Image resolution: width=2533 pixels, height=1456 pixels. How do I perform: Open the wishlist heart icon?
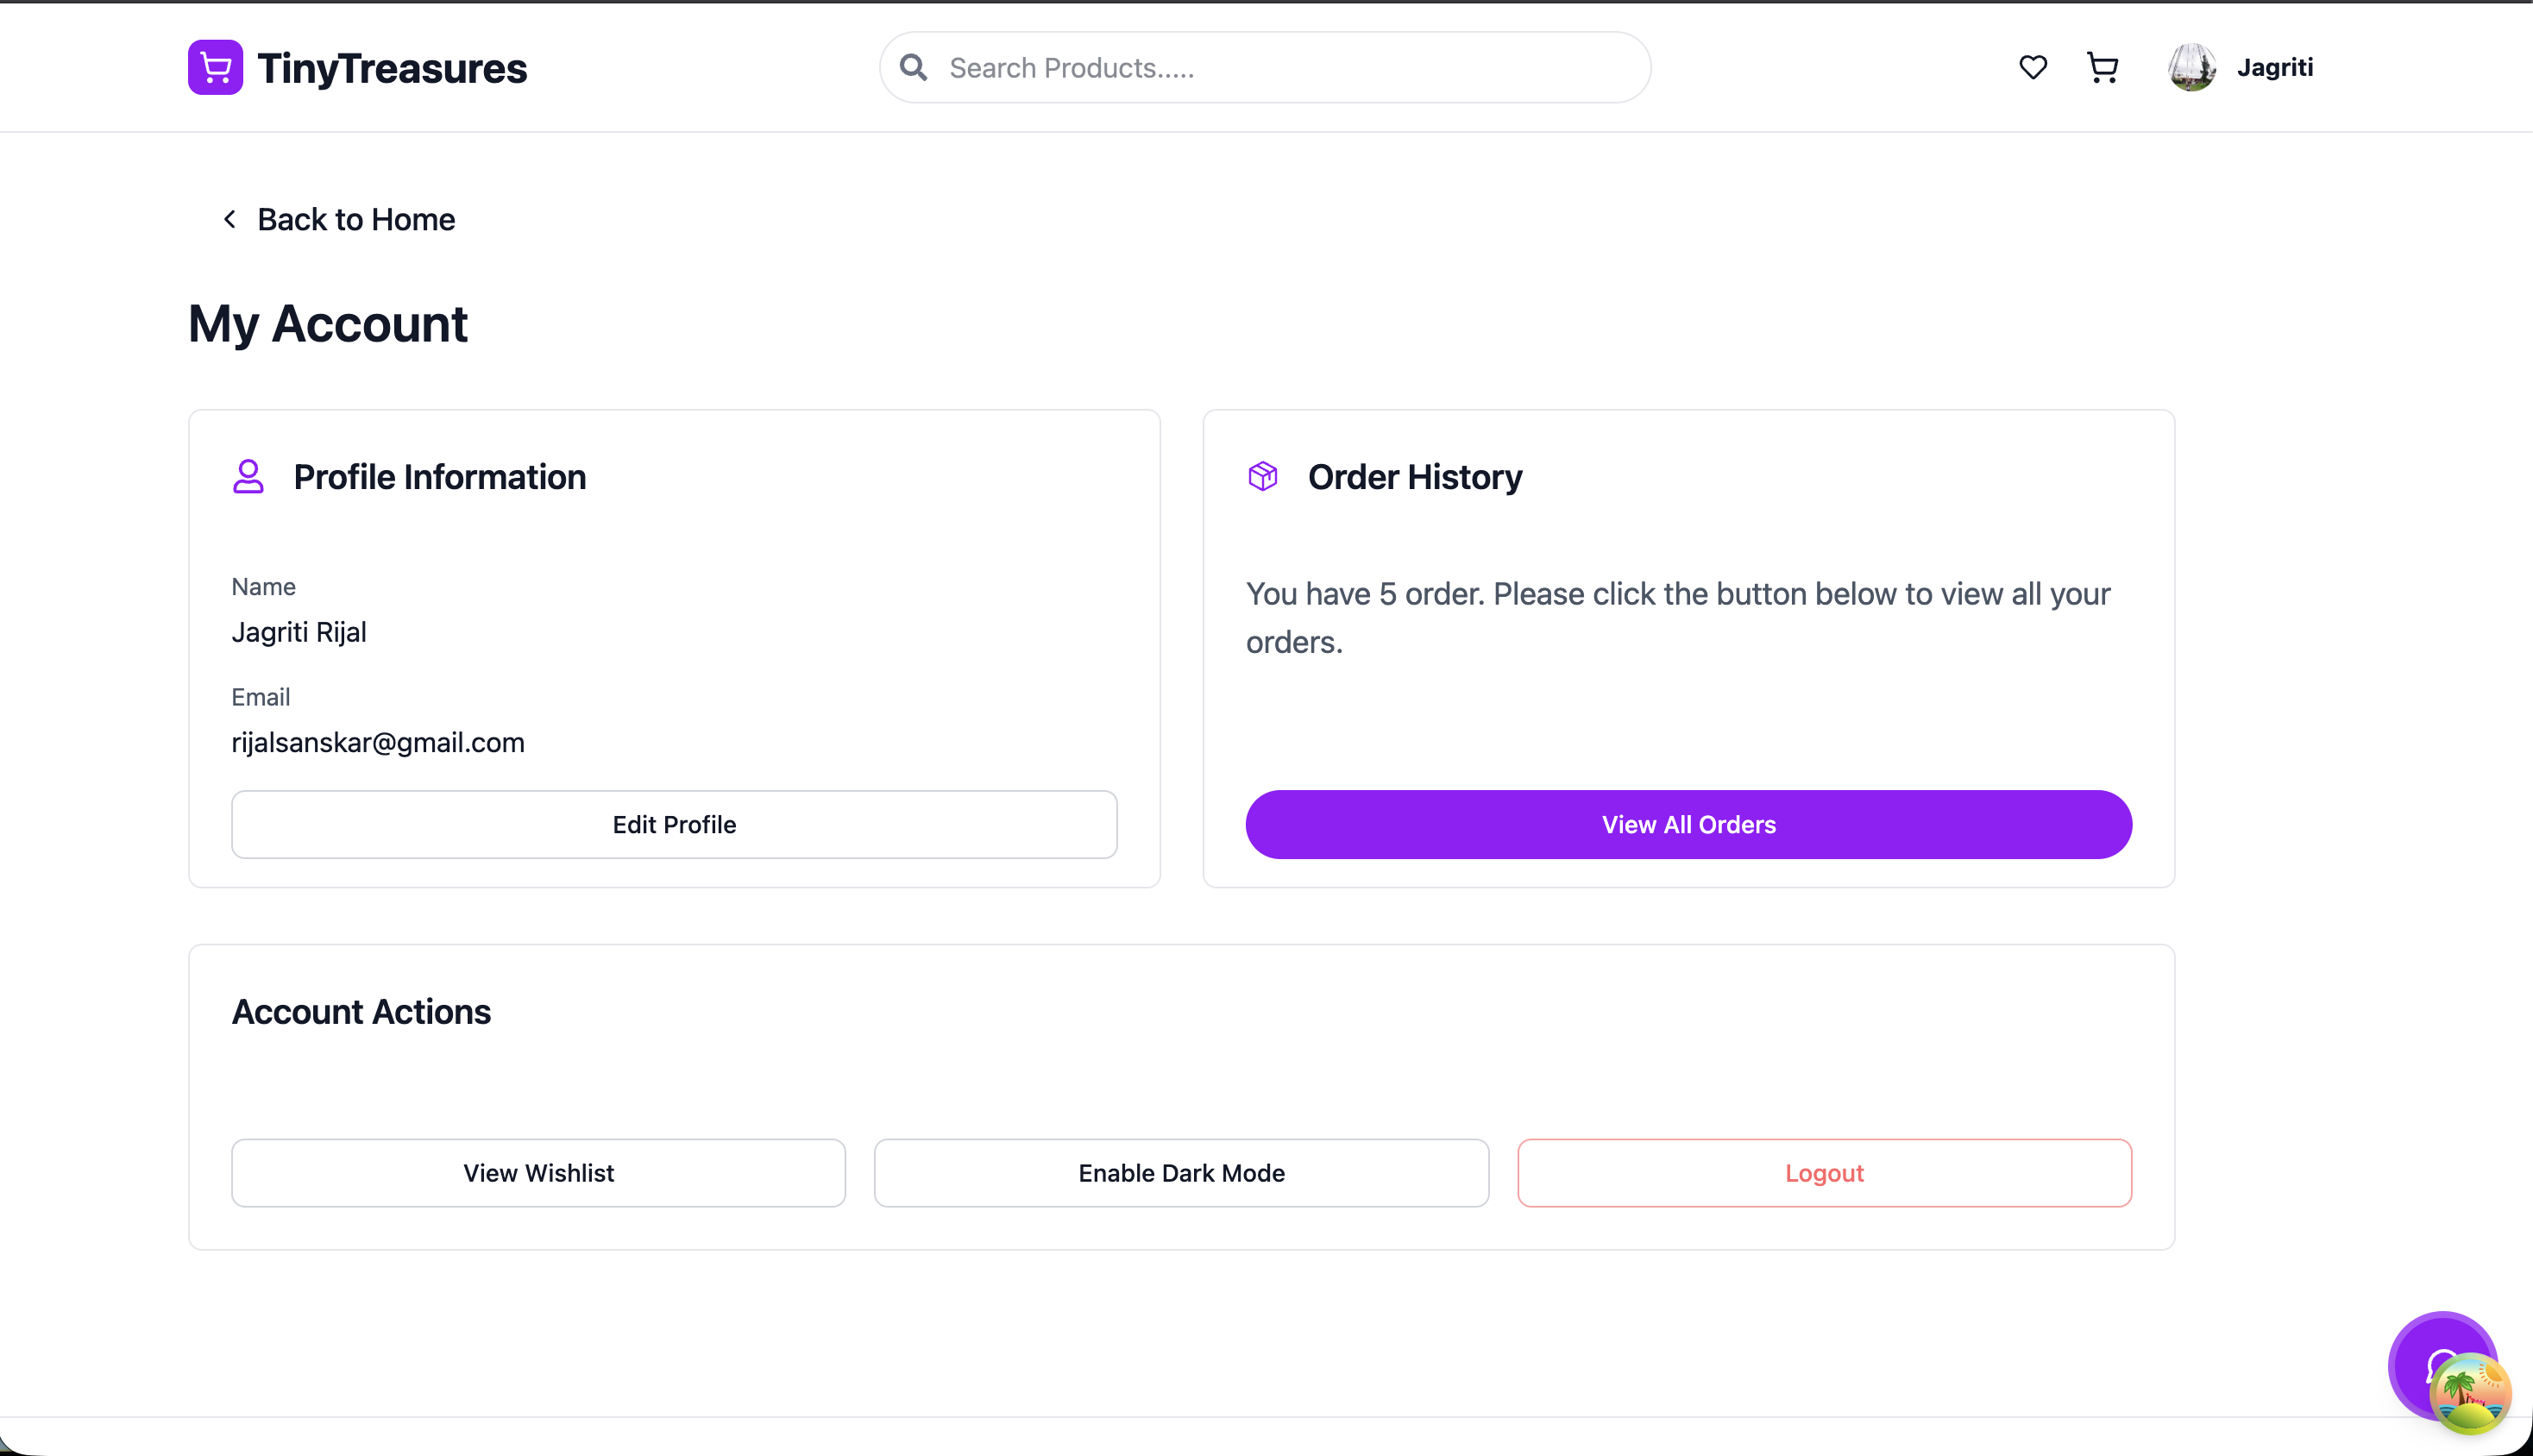2032,67
